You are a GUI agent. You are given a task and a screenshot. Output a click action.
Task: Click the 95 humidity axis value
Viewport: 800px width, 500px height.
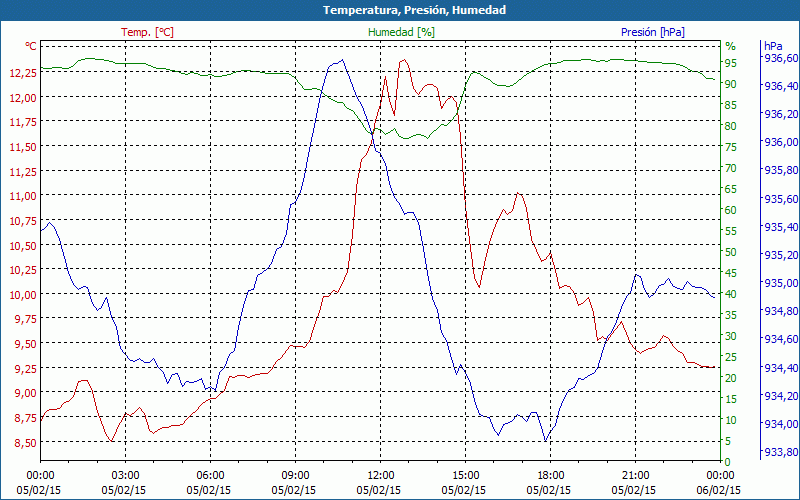point(731,63)
